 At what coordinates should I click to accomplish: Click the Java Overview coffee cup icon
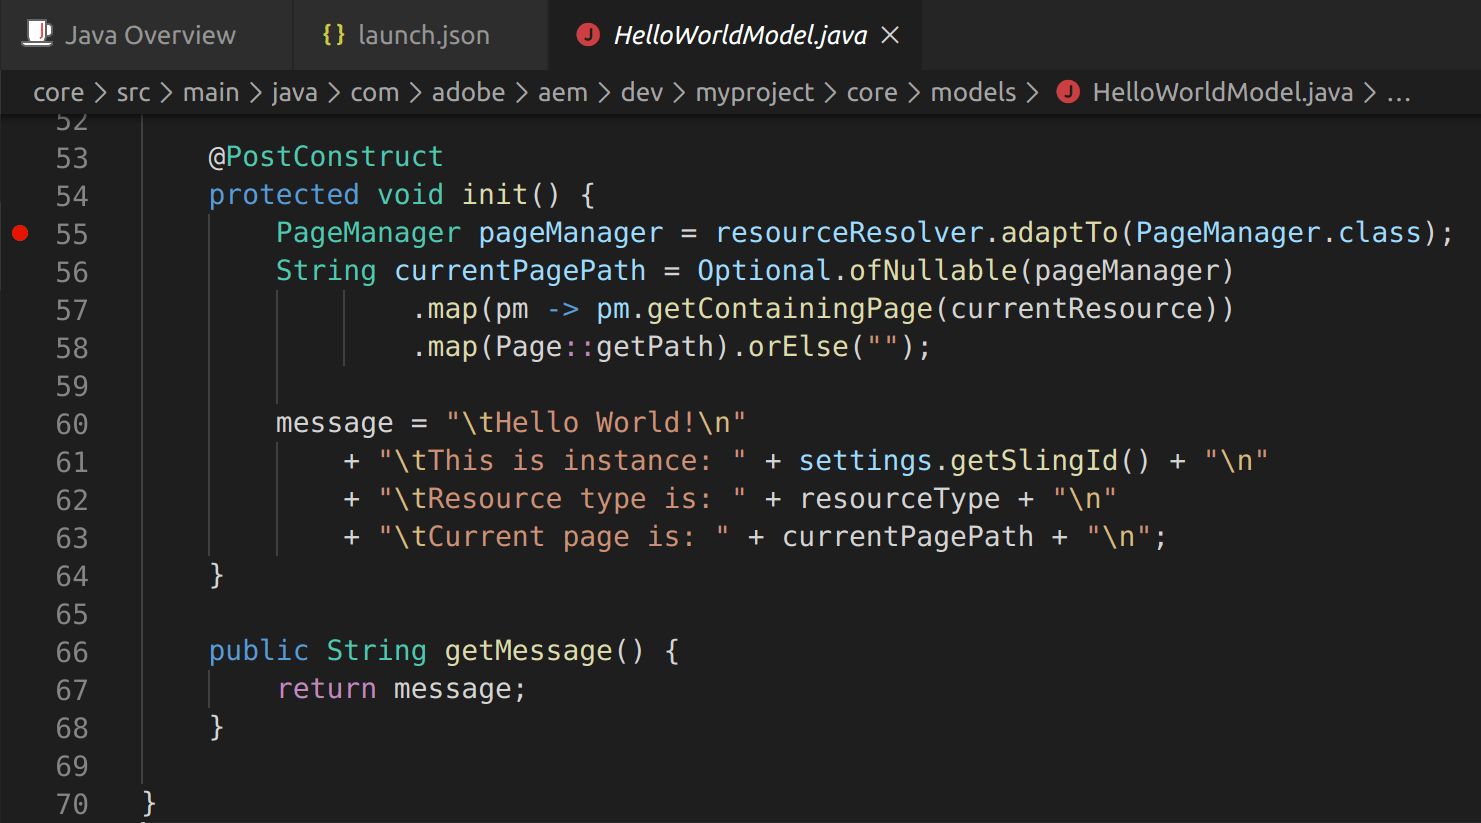tap(38, 34)
